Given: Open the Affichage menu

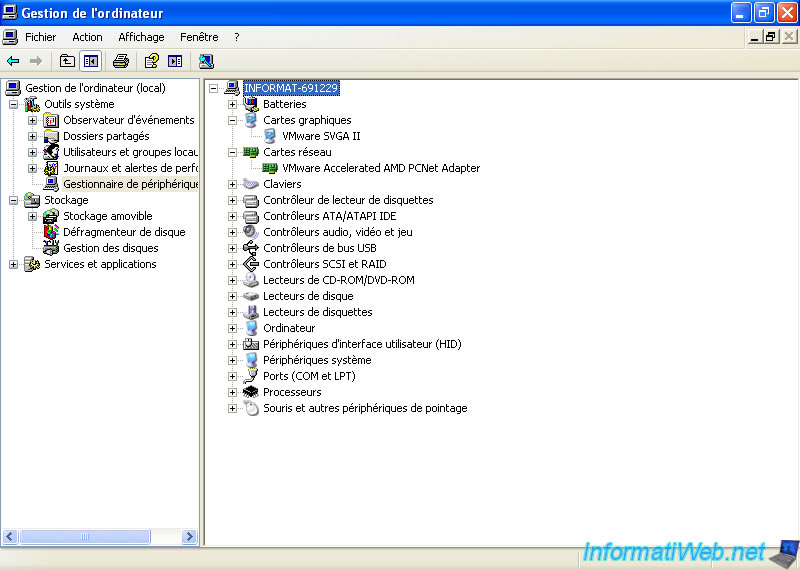Looking at the screenshot, I should [141, 37].
